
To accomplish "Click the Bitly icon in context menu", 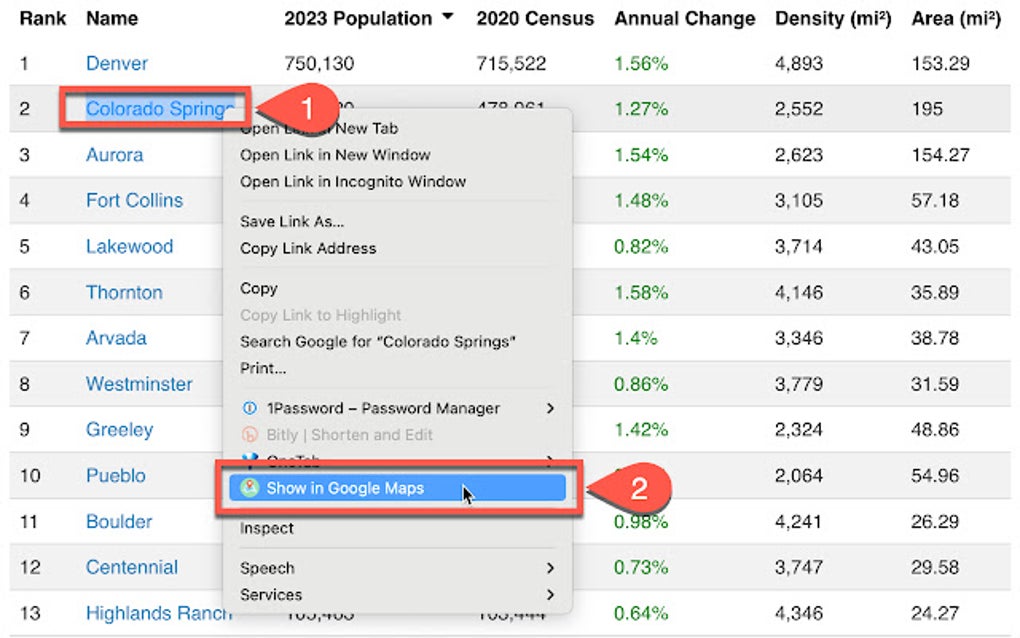I will [x=250, y=435].
